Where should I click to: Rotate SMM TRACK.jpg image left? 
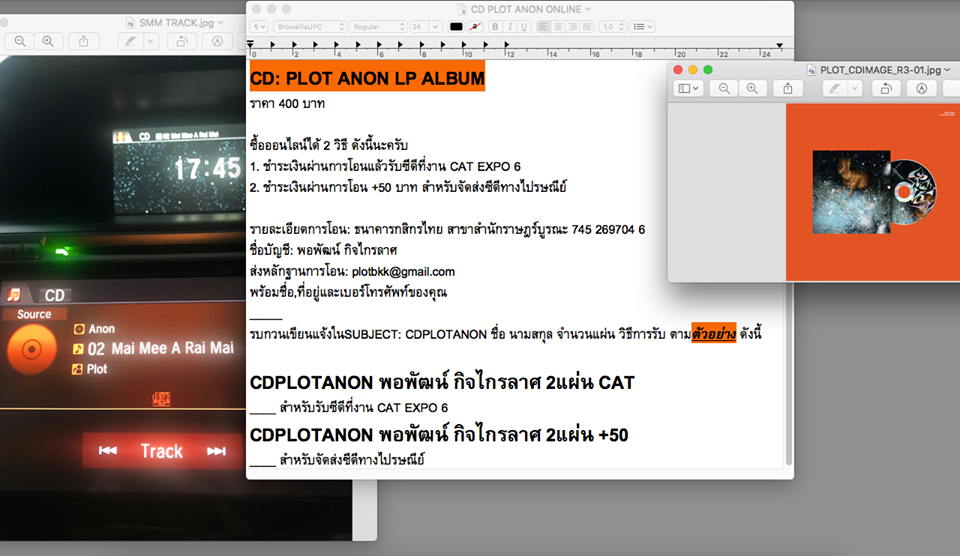[x=182, y=41]
